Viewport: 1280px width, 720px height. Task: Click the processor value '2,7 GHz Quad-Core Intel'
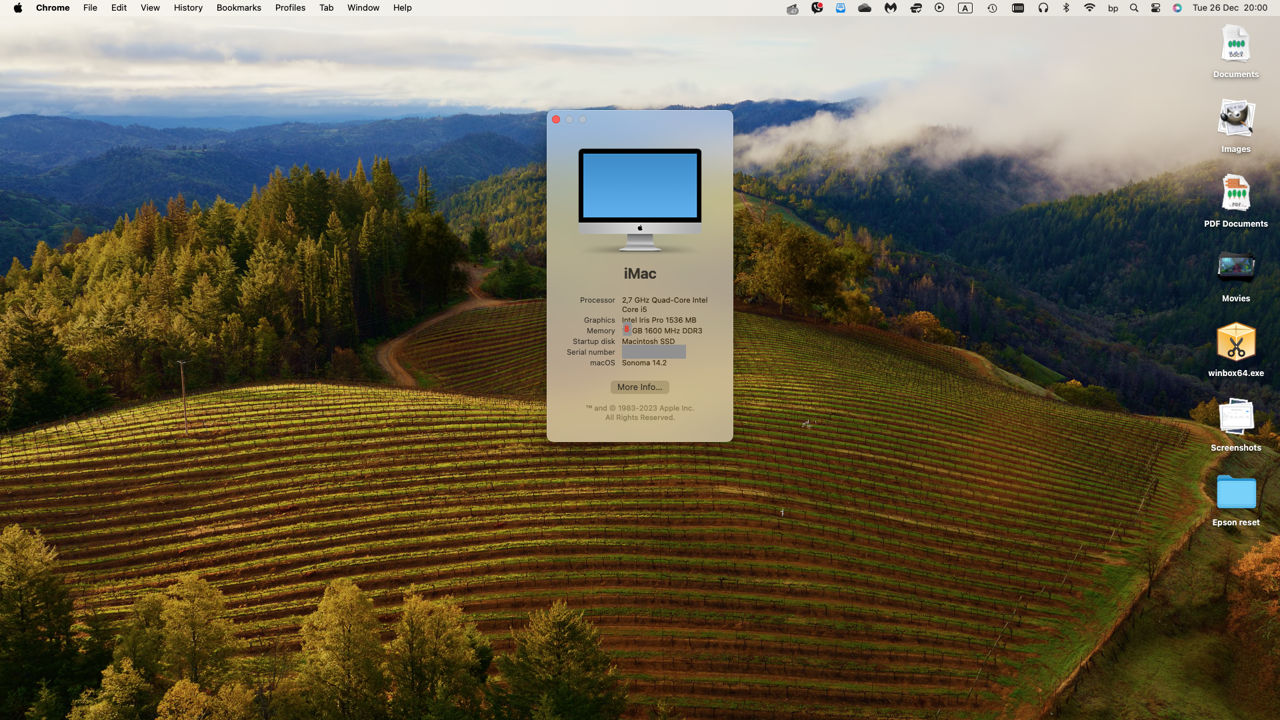(x=664, y=300)
